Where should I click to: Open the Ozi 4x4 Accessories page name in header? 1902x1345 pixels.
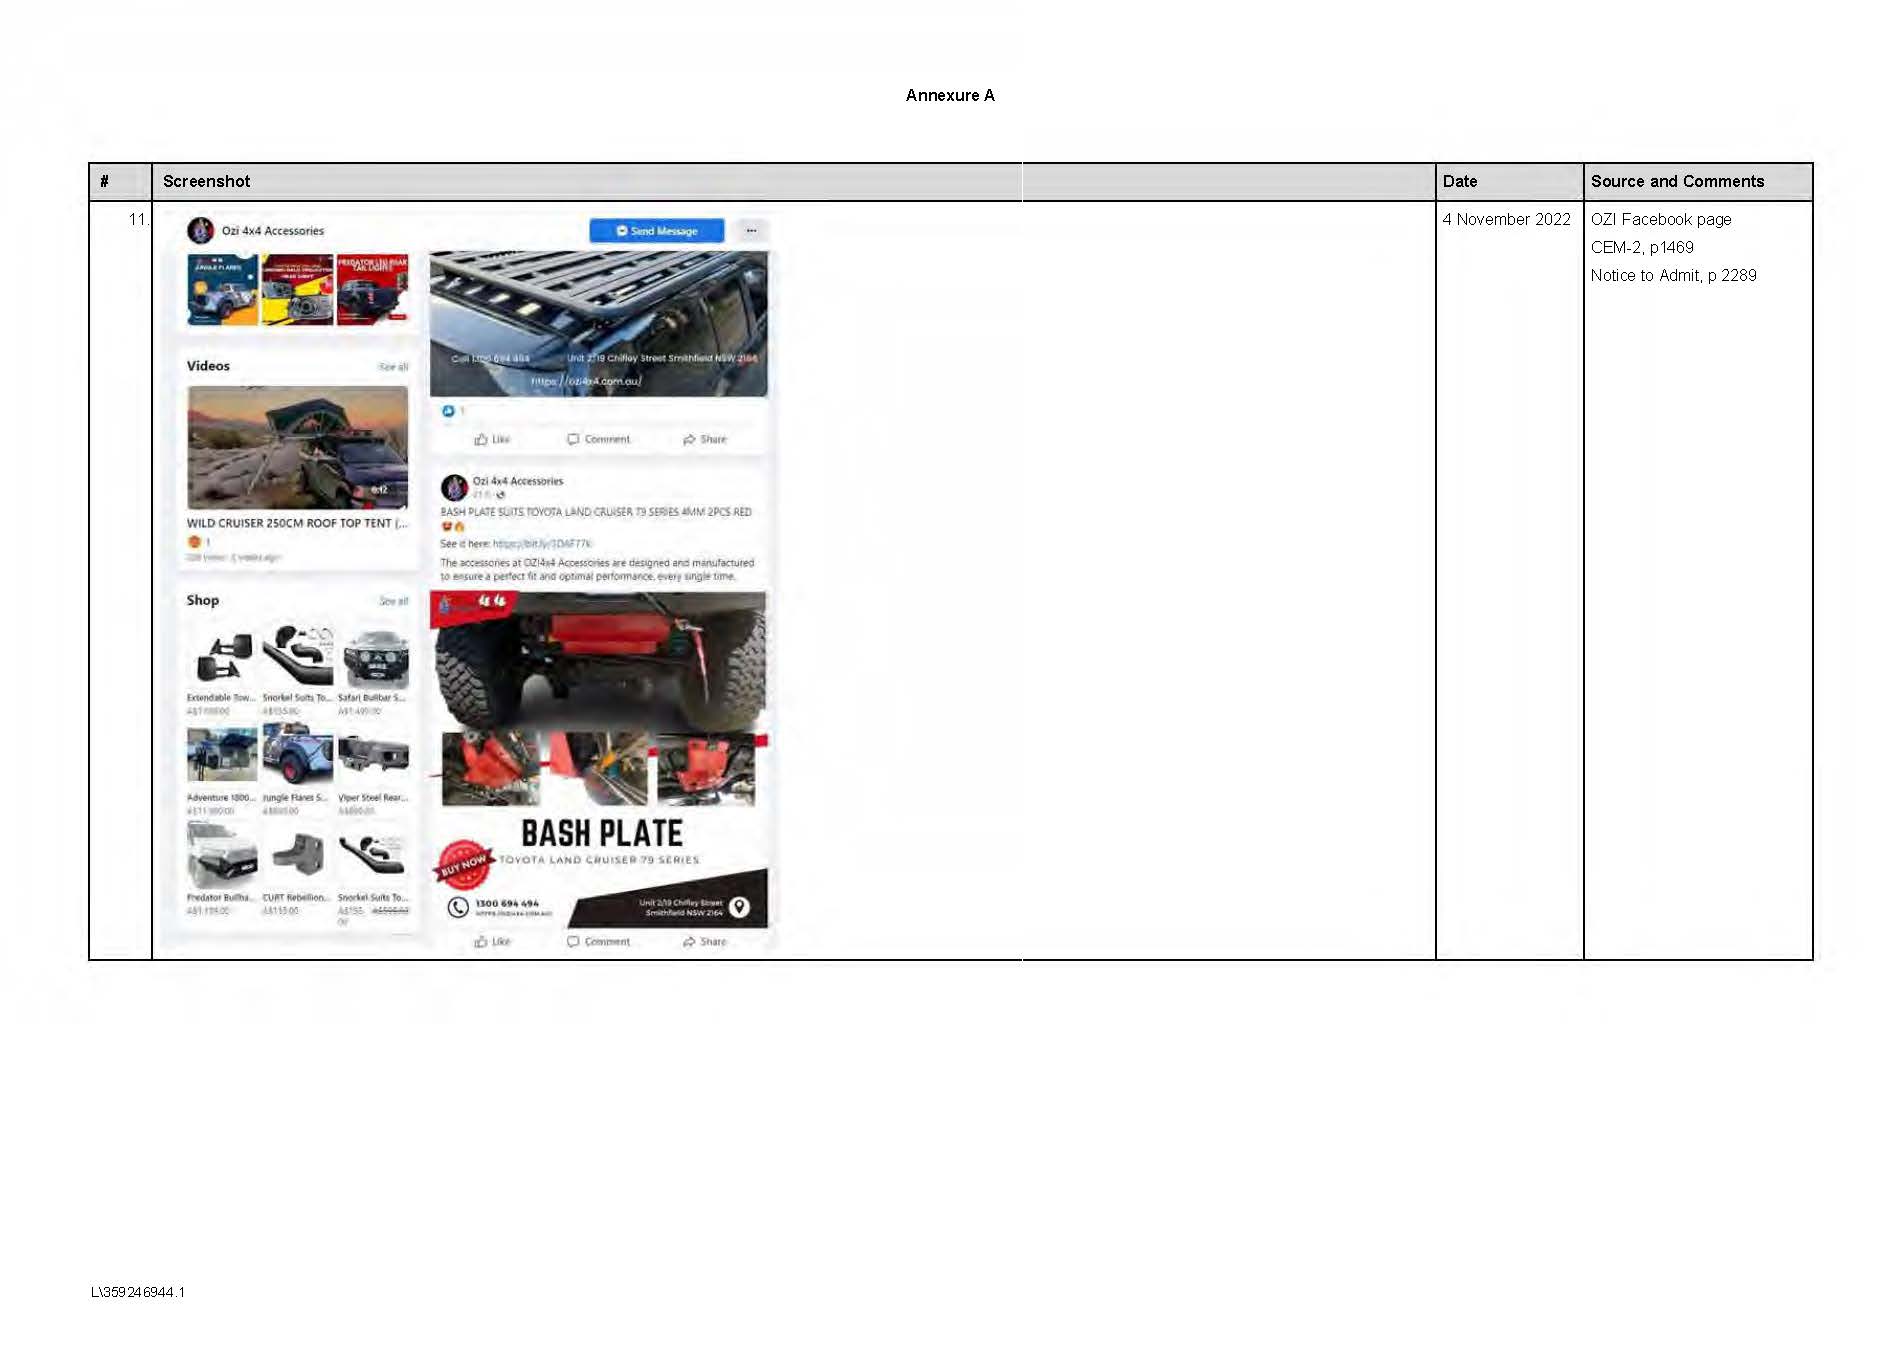(273, 231)
